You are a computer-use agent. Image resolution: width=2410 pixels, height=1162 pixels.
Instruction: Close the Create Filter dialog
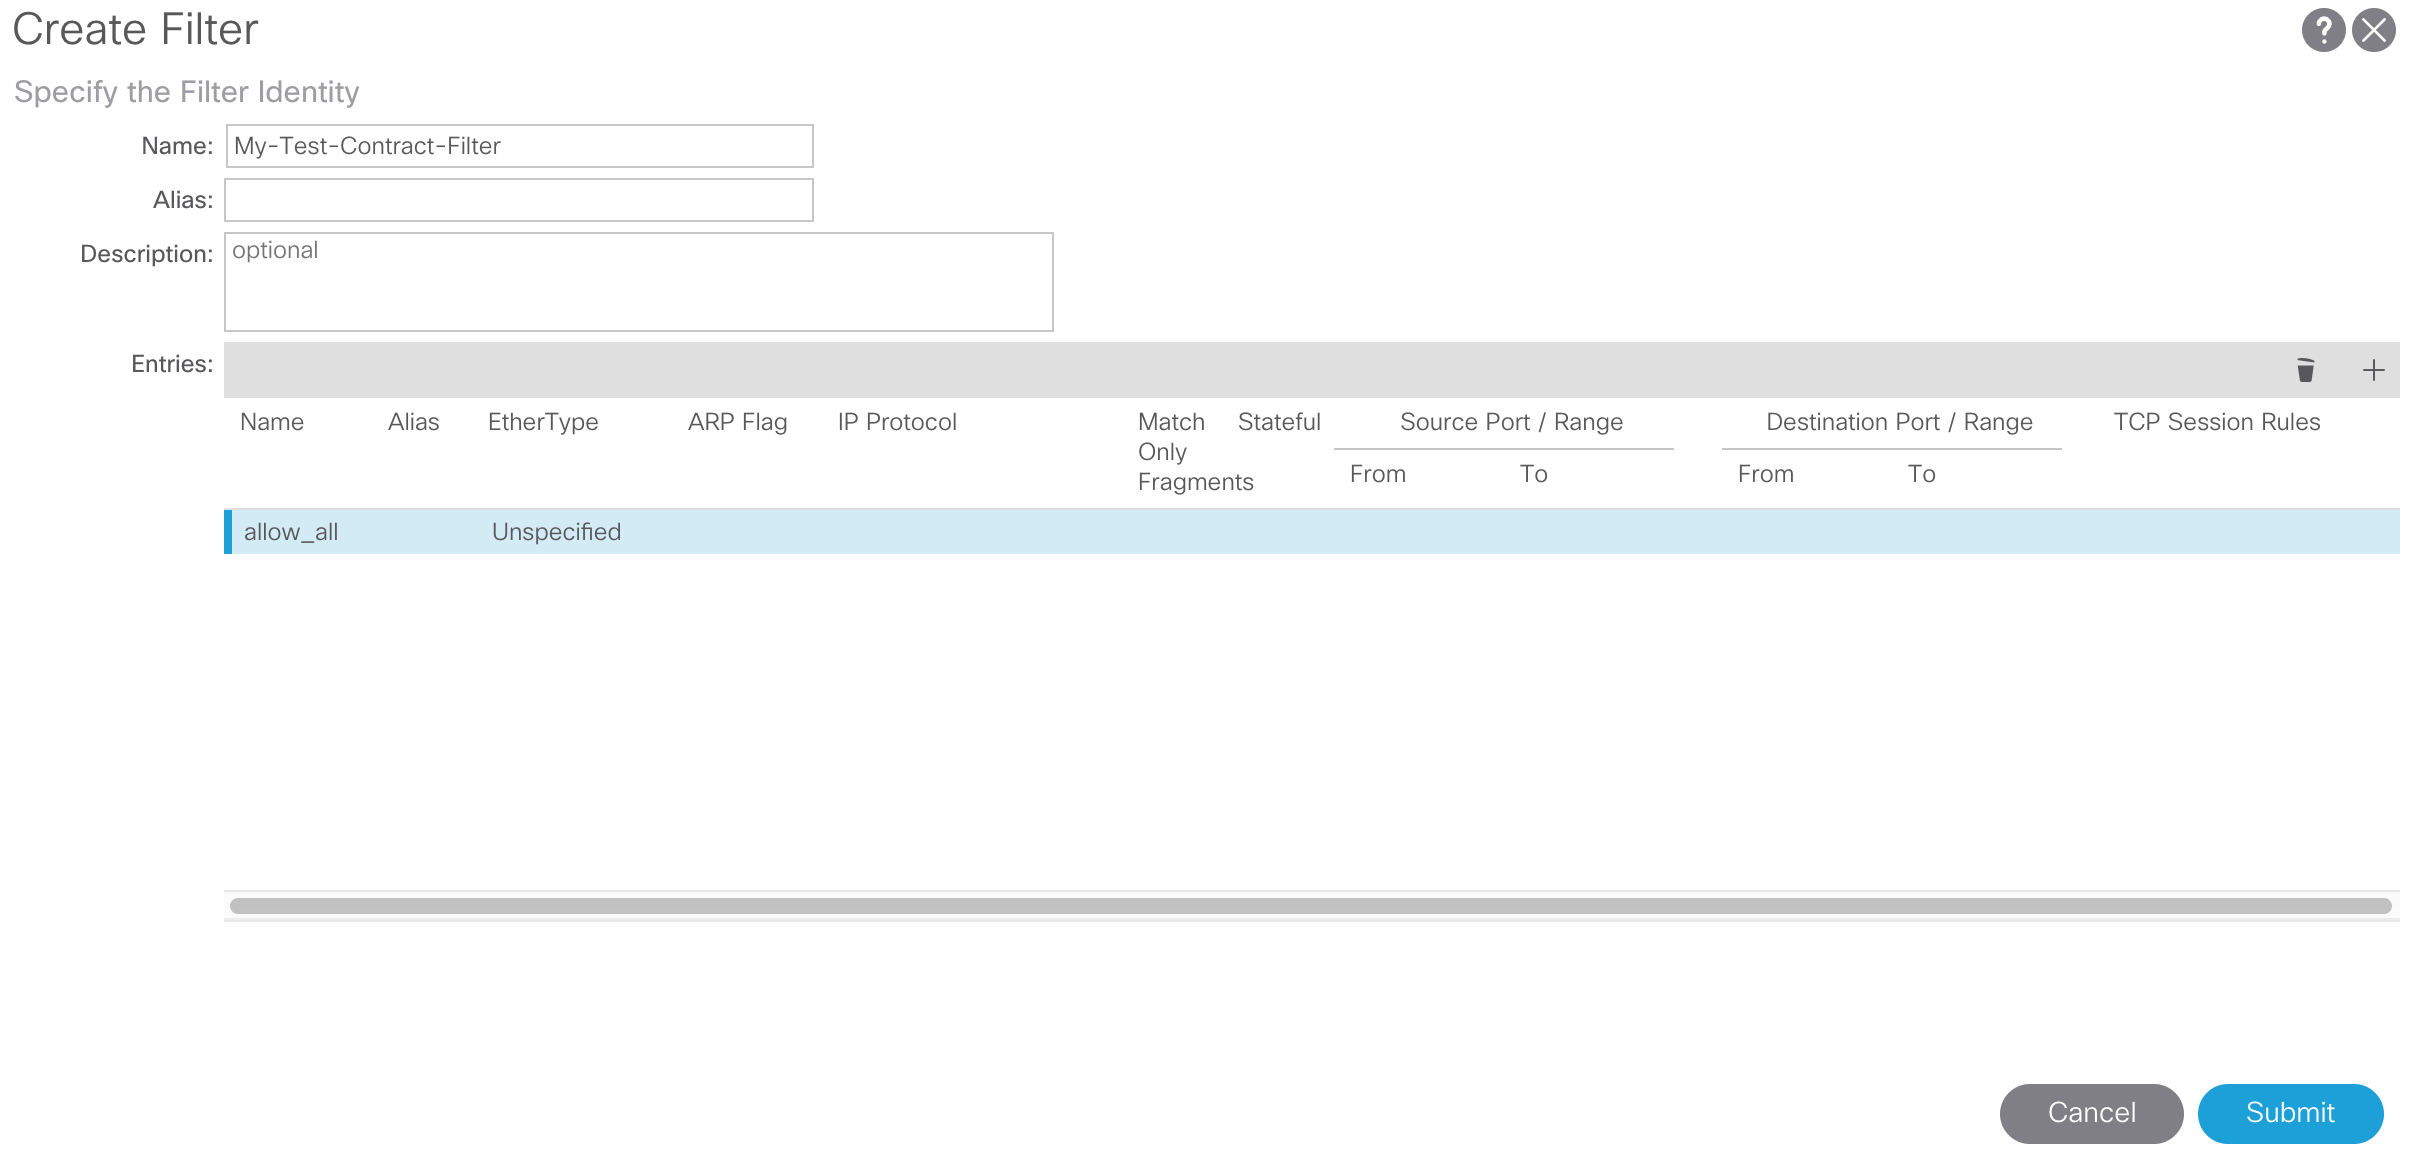(2373, 30)
